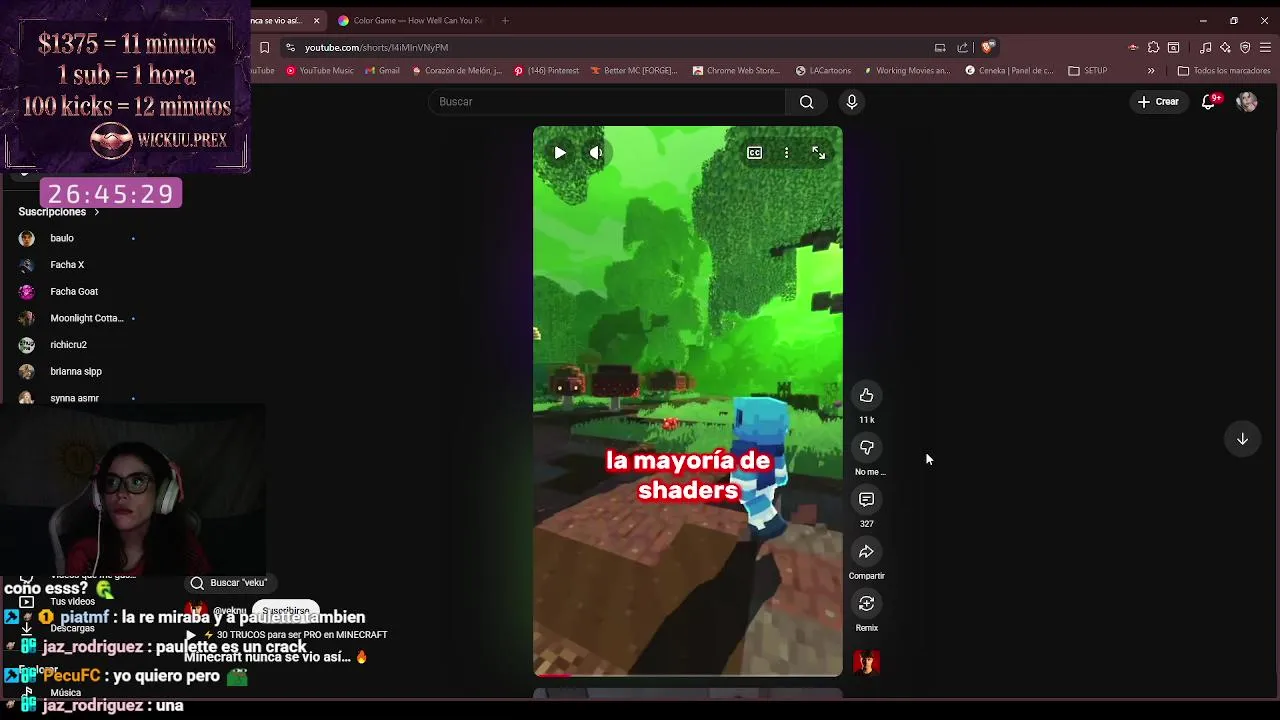Open the account avatar menu
Screen dimensions: 1280x720
coord(1247,102)
